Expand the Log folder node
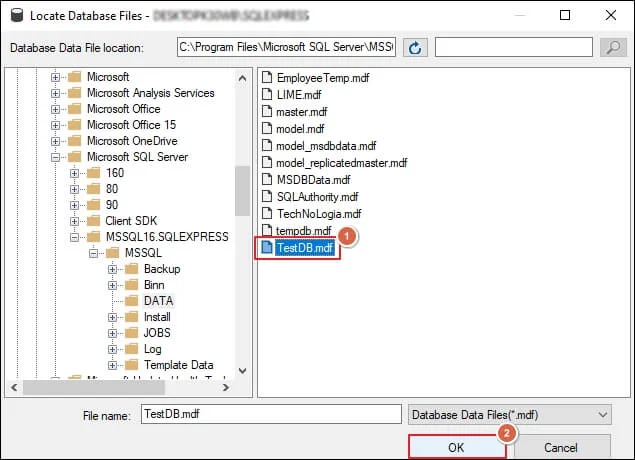 113,349
